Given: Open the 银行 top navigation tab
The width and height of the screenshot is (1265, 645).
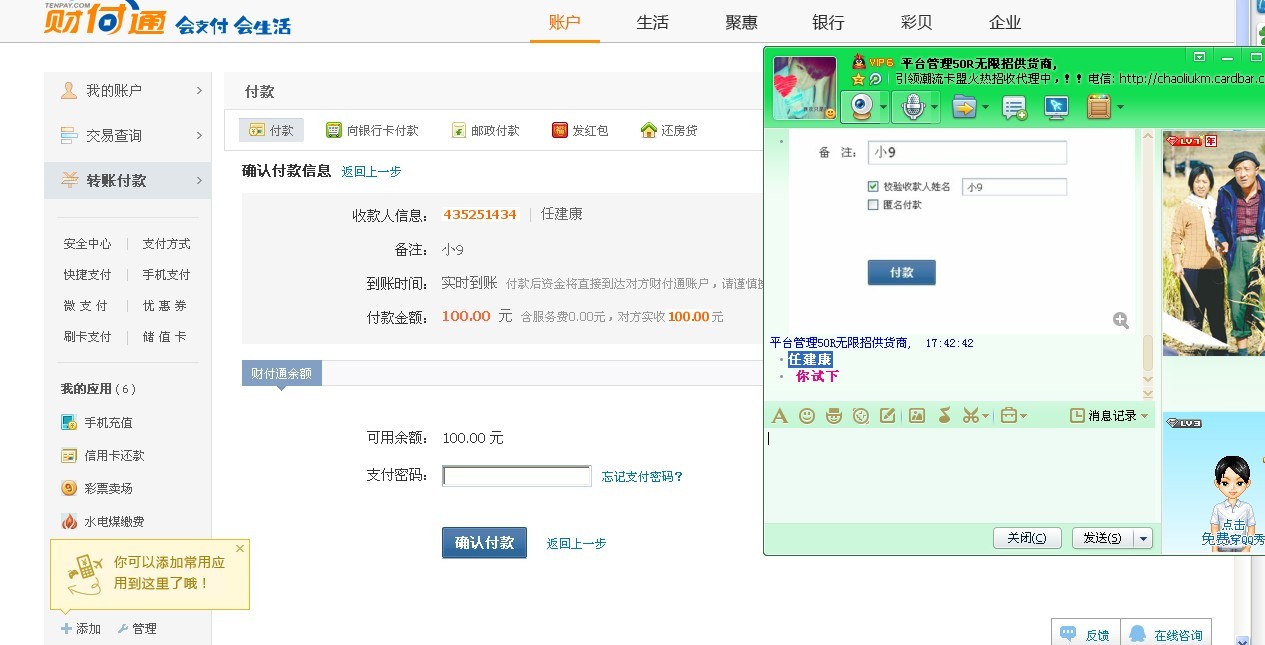Looking at the screenshot, I should (x=828, y=22).
